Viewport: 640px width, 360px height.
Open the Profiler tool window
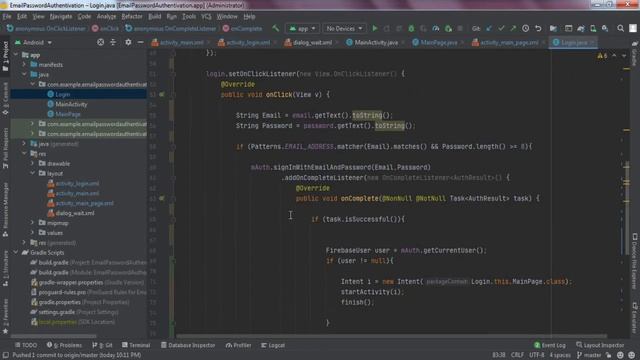point(238,345)
